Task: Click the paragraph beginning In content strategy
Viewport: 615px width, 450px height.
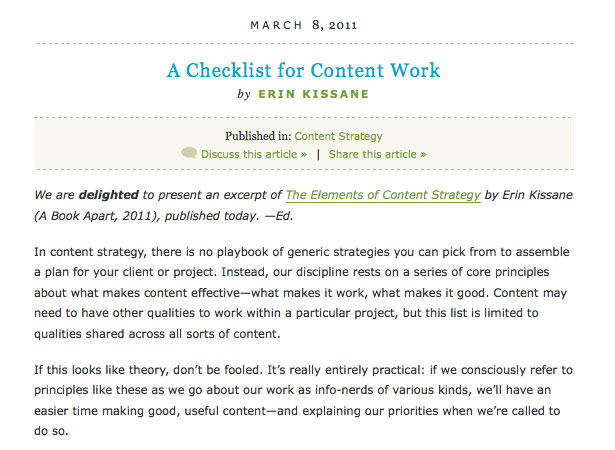Action: coord(302,293)
